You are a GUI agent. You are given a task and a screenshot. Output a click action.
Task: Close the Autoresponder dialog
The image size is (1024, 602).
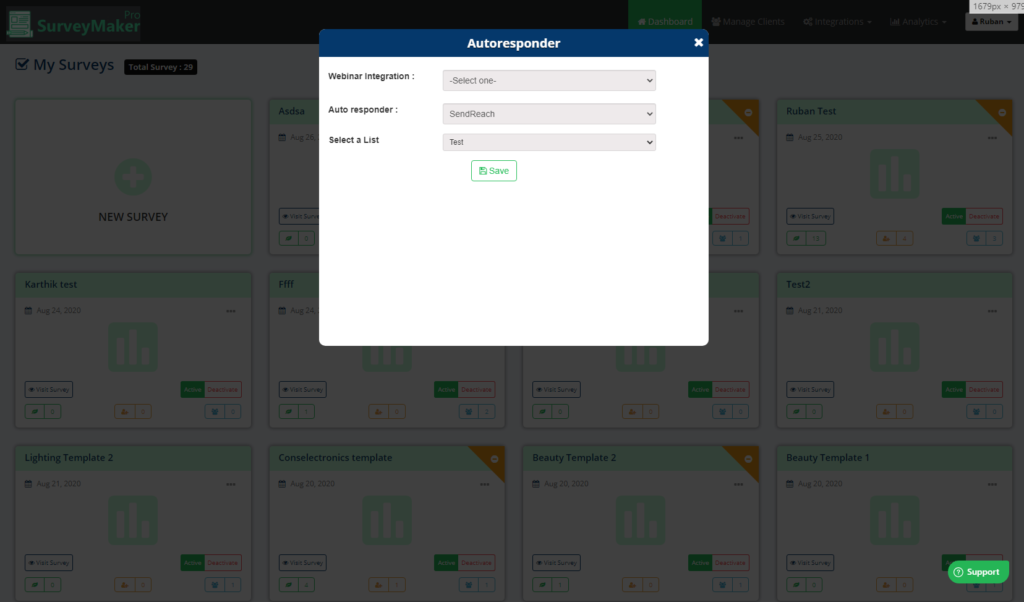pyautogui.click(x=698, y=42)
